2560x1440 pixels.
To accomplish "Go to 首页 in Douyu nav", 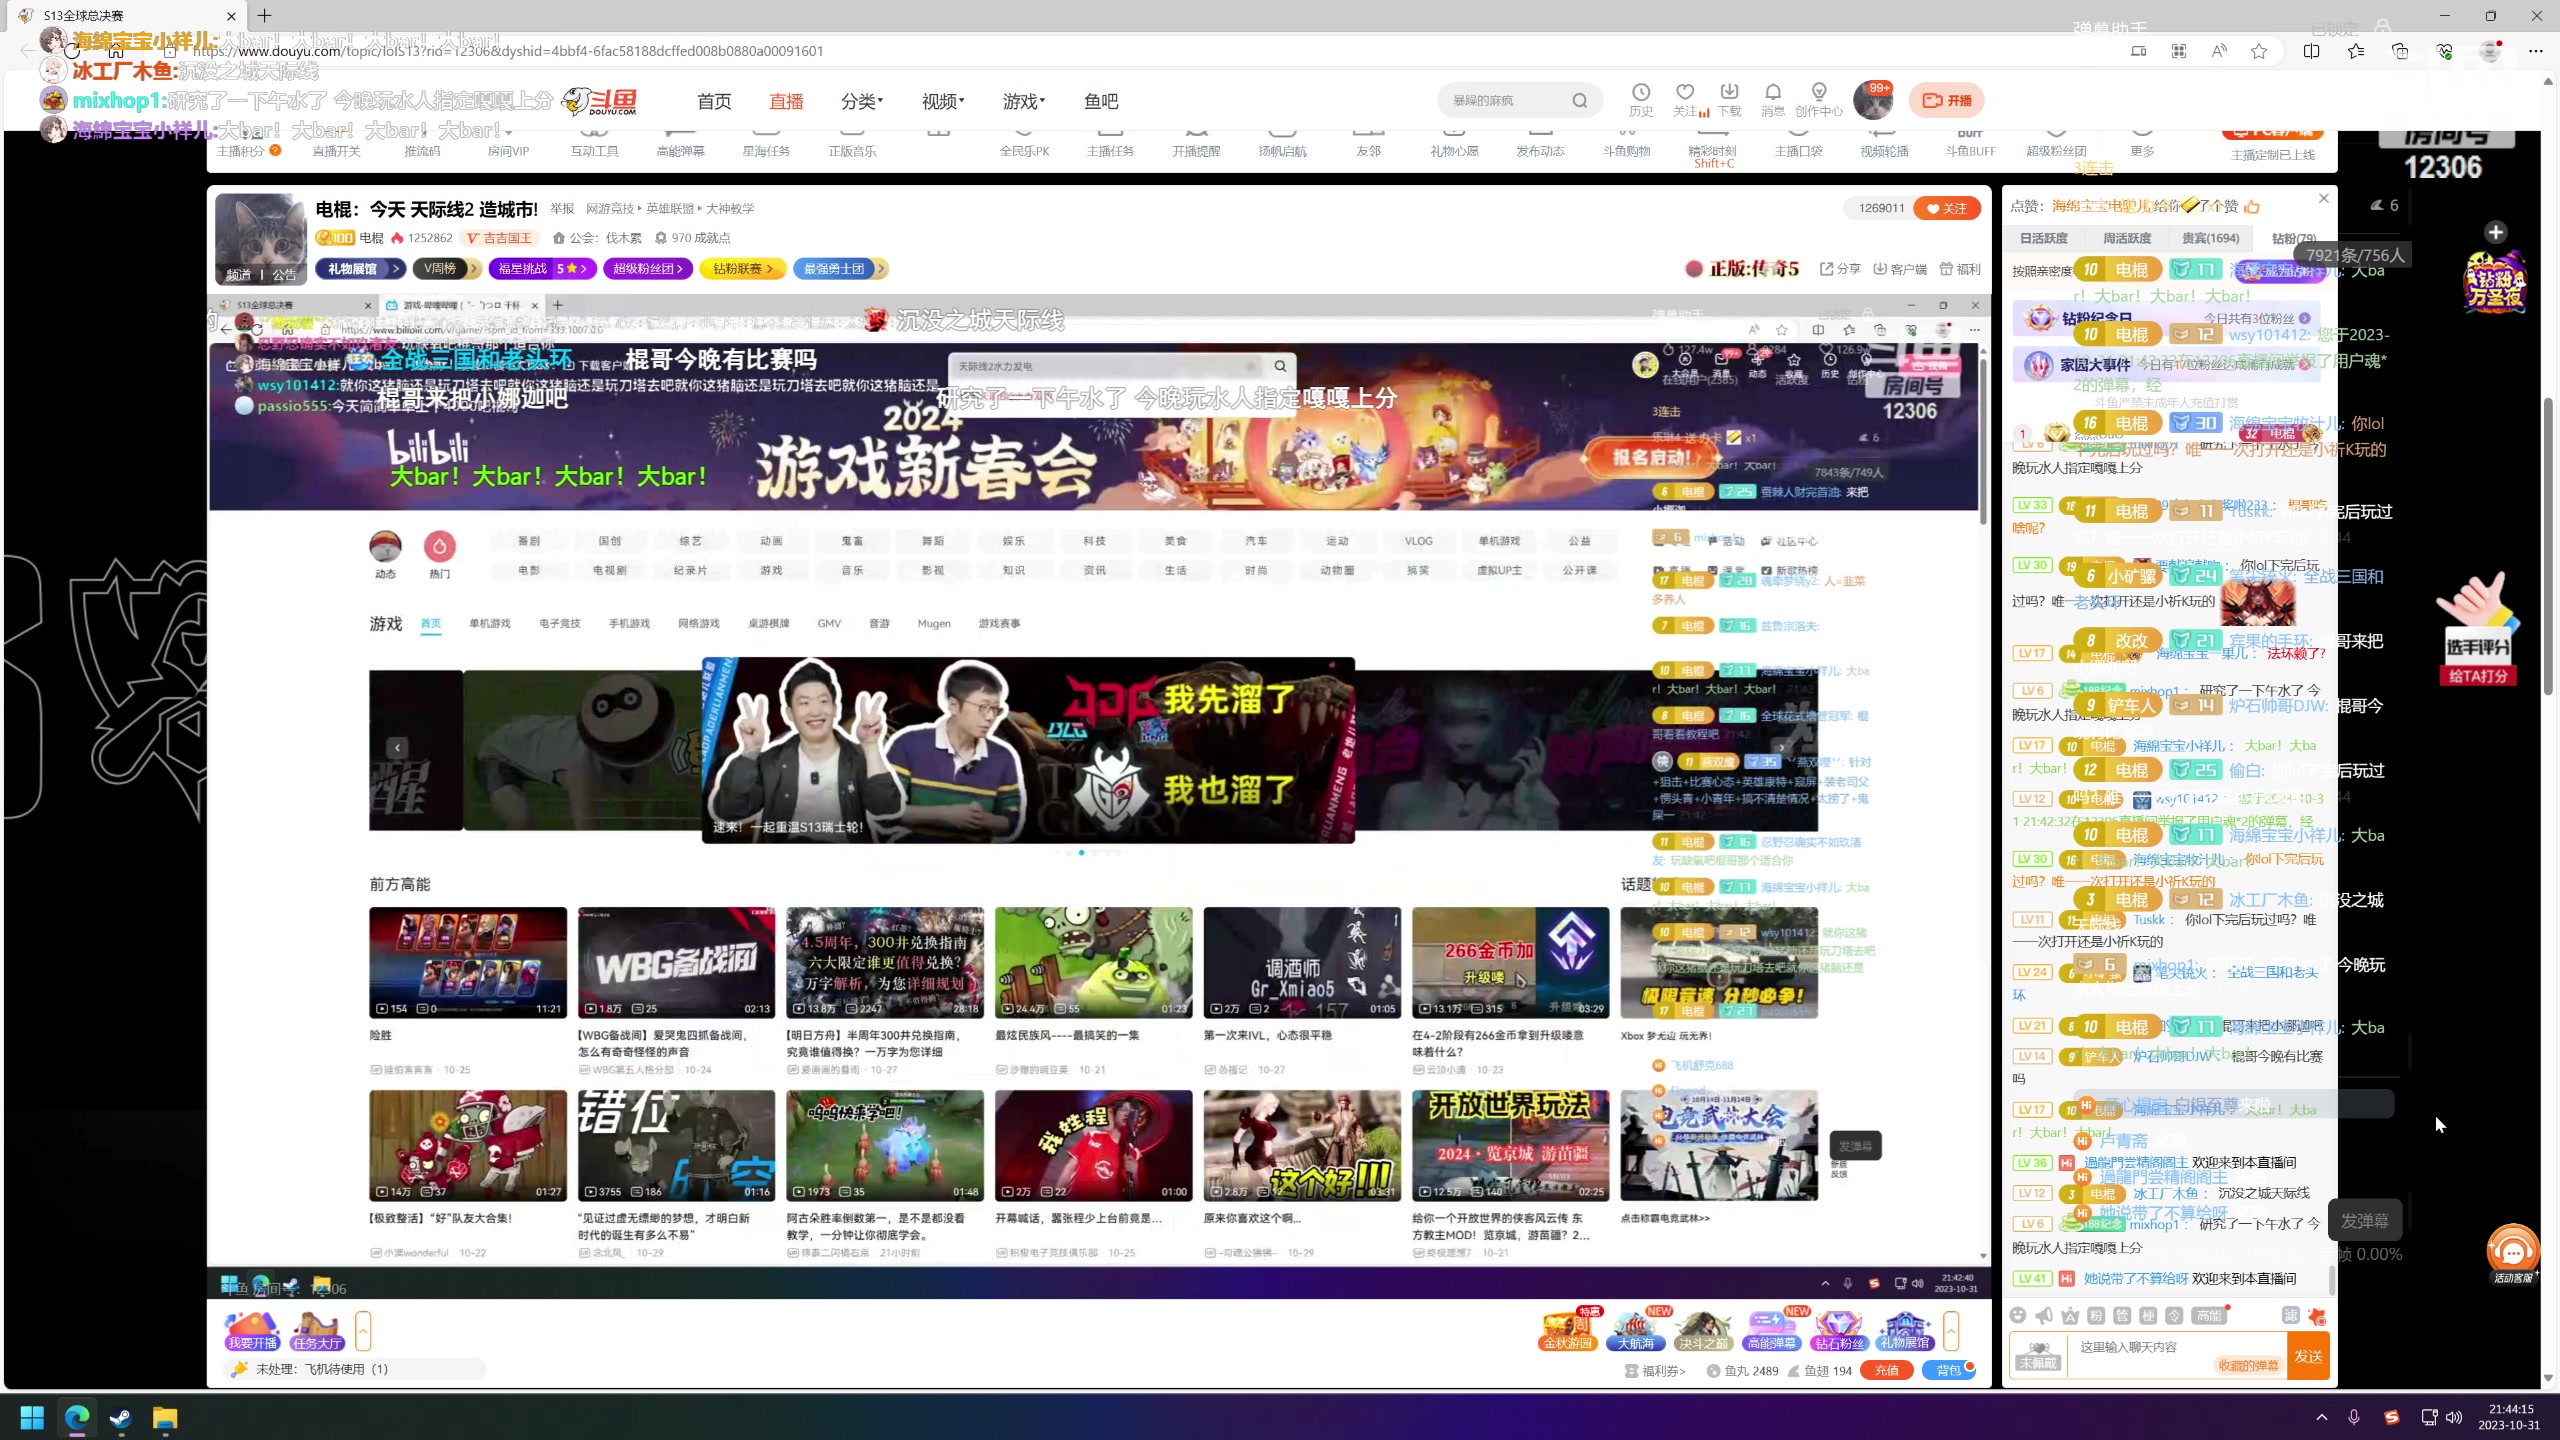I will pos(714,101).
